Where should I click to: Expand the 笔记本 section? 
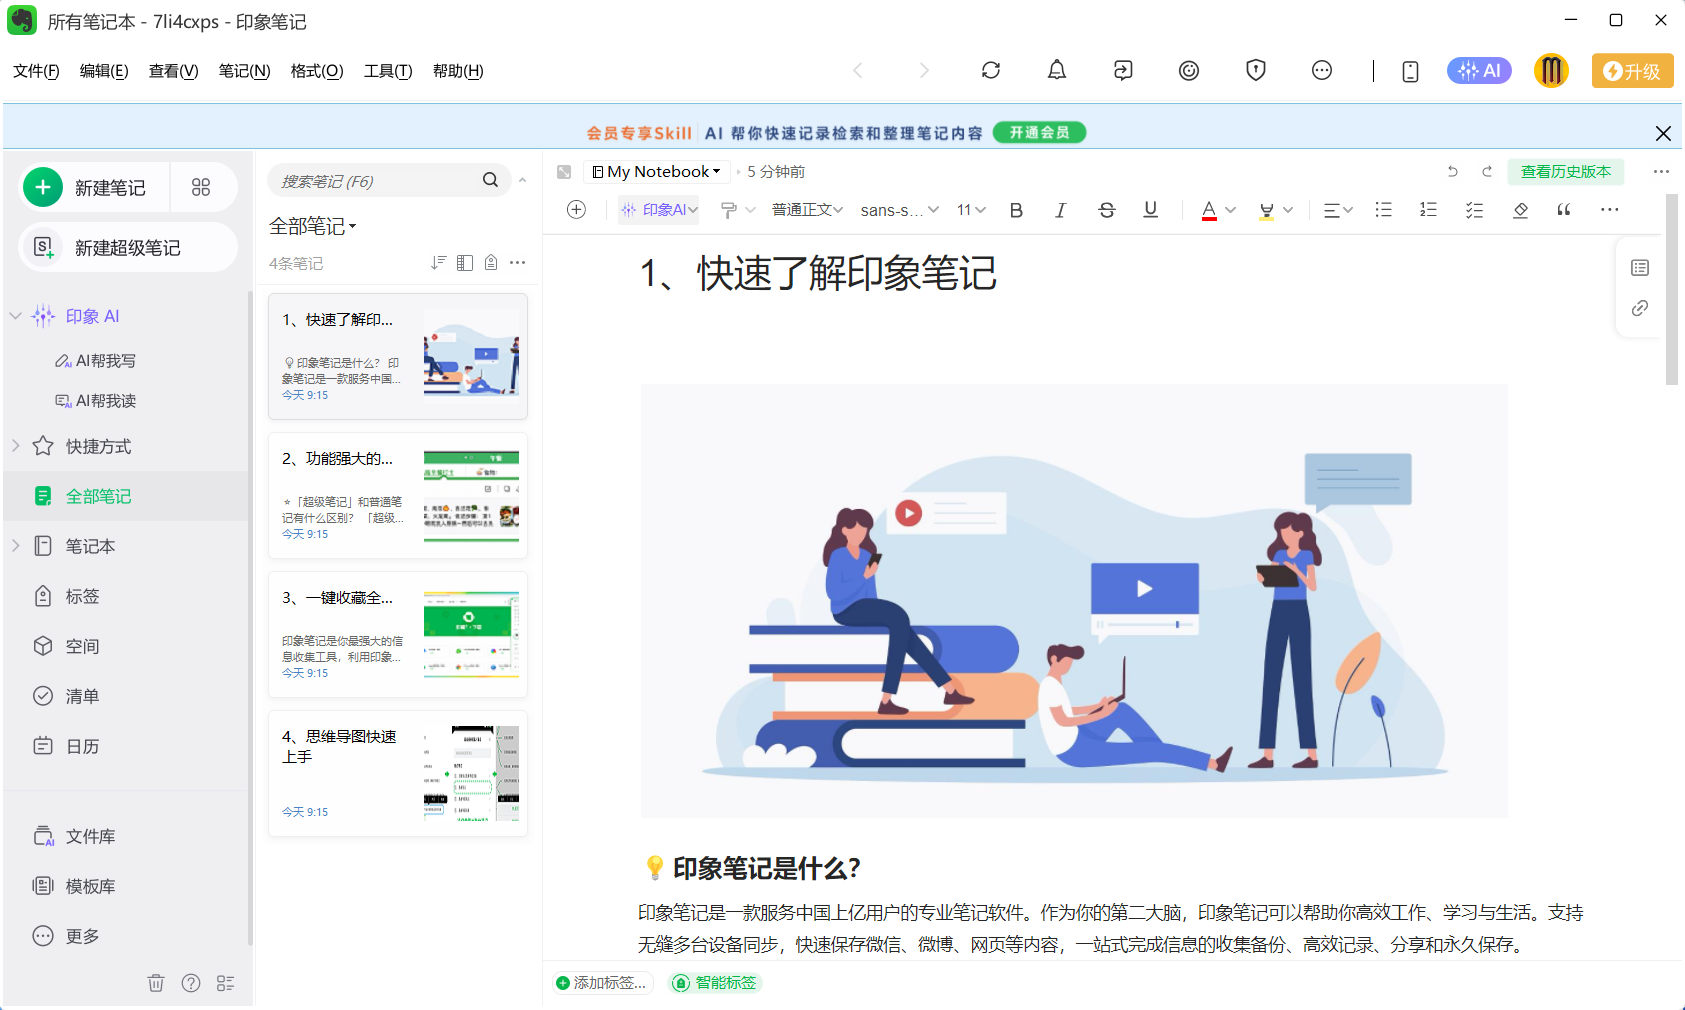[15, 546]
